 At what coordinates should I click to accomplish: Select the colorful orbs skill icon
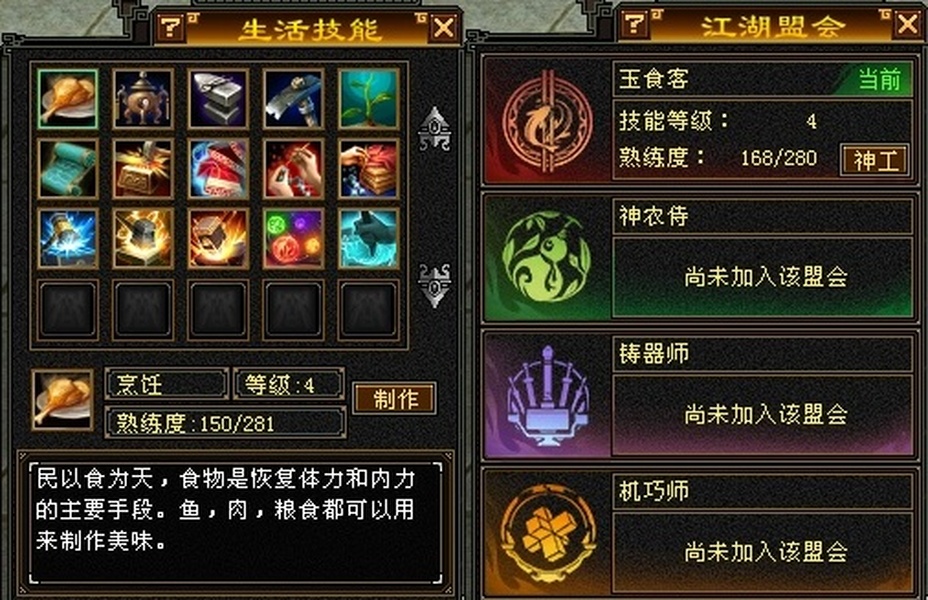[x=294, y=238]
